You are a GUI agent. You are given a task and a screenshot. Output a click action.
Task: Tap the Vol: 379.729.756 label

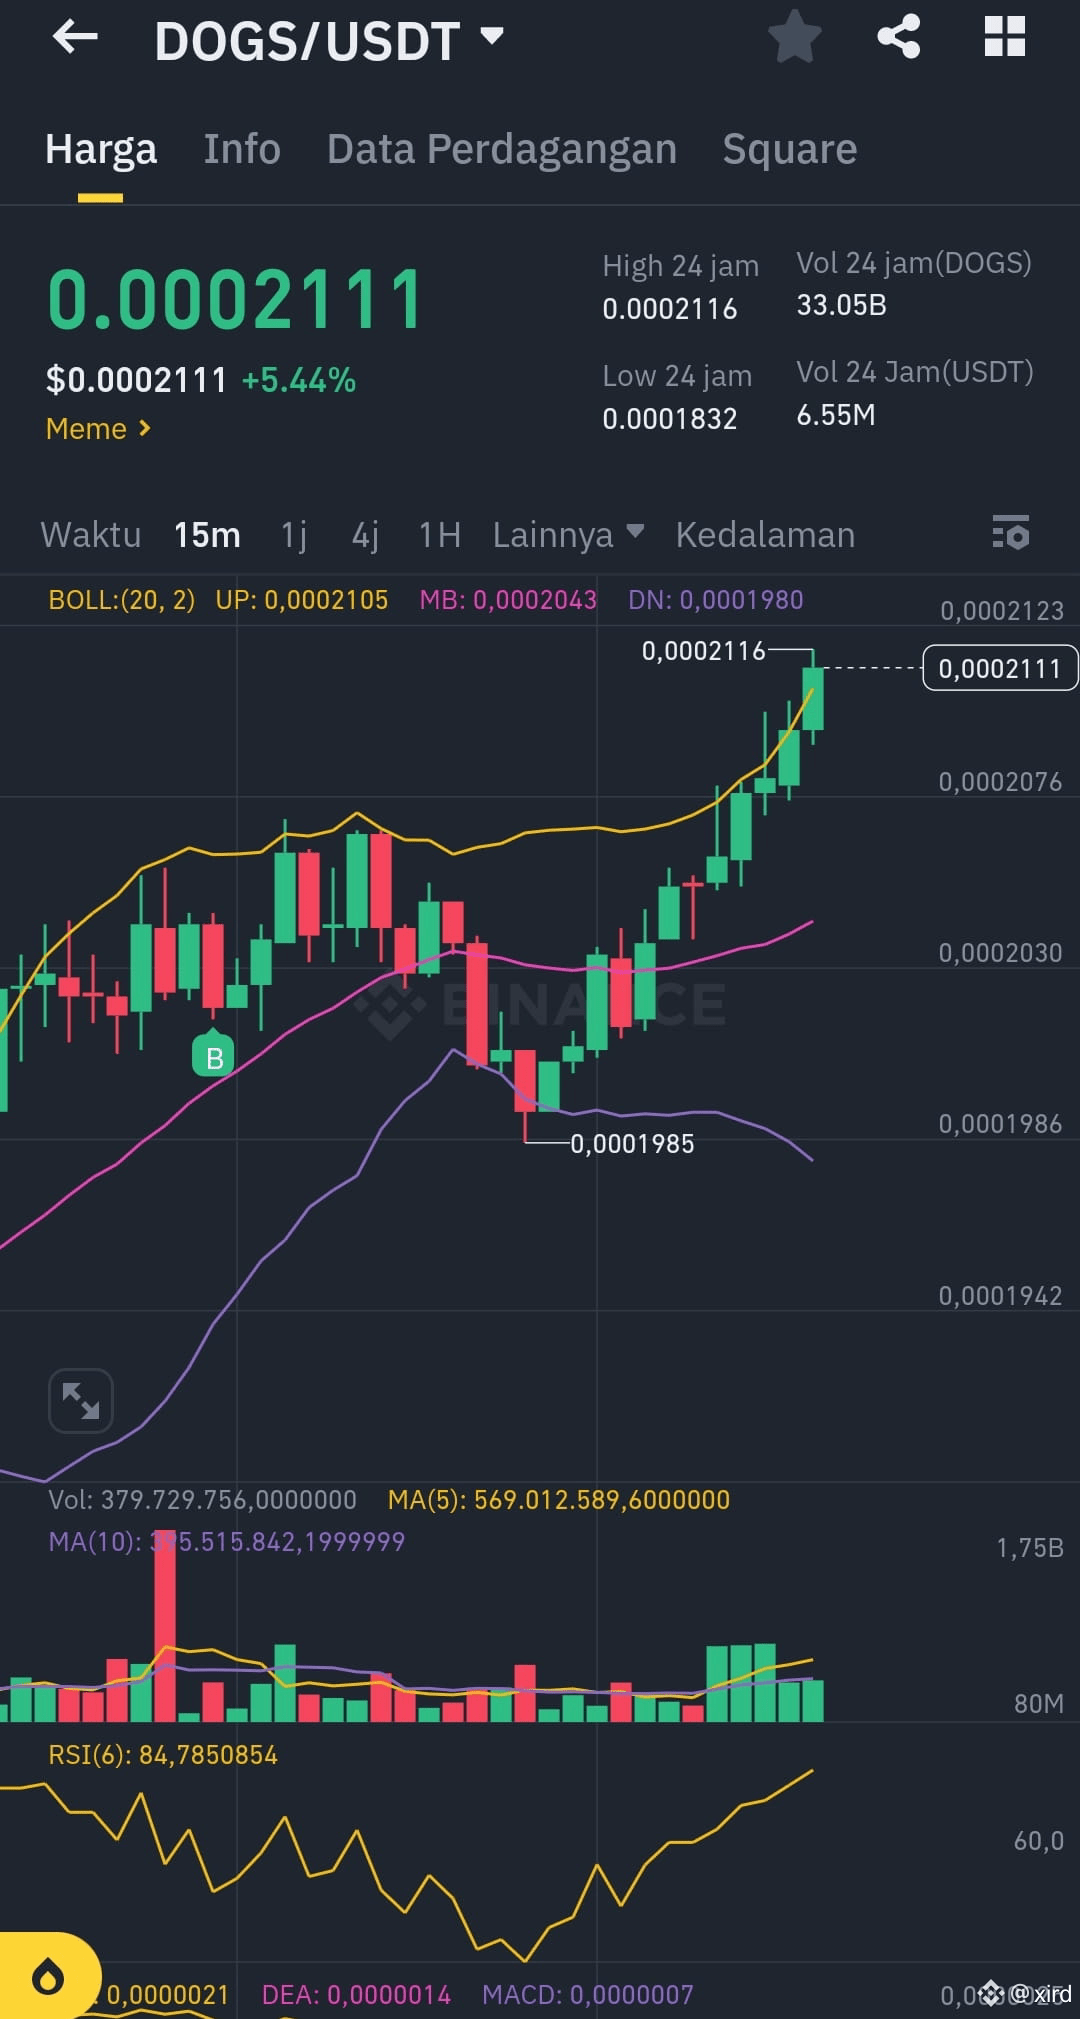pos(203,1500)
